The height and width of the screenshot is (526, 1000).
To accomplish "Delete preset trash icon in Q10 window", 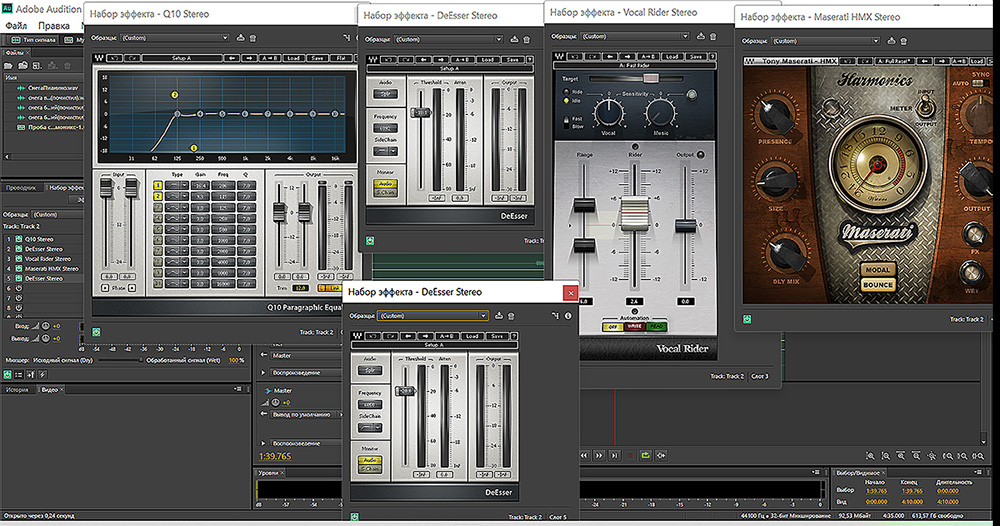I will tap(253, 38).
